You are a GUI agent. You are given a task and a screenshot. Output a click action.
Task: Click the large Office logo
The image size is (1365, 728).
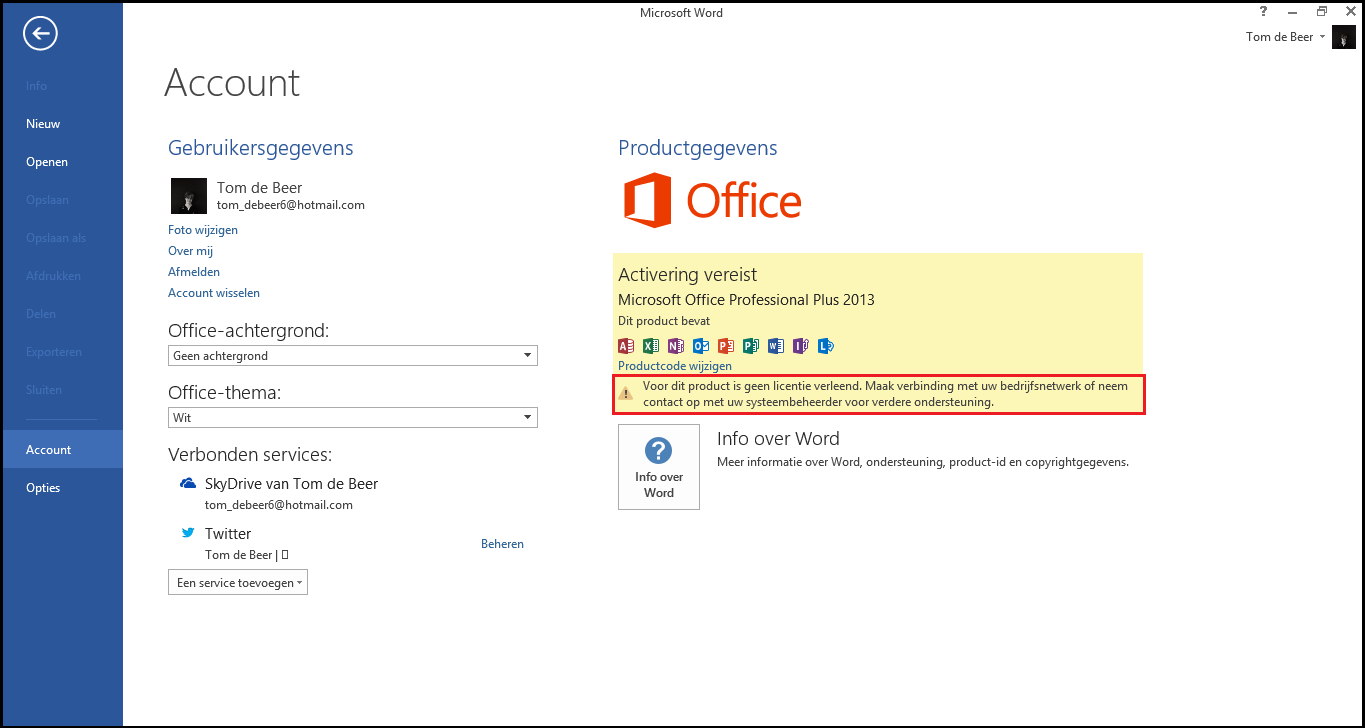point(713,200)
